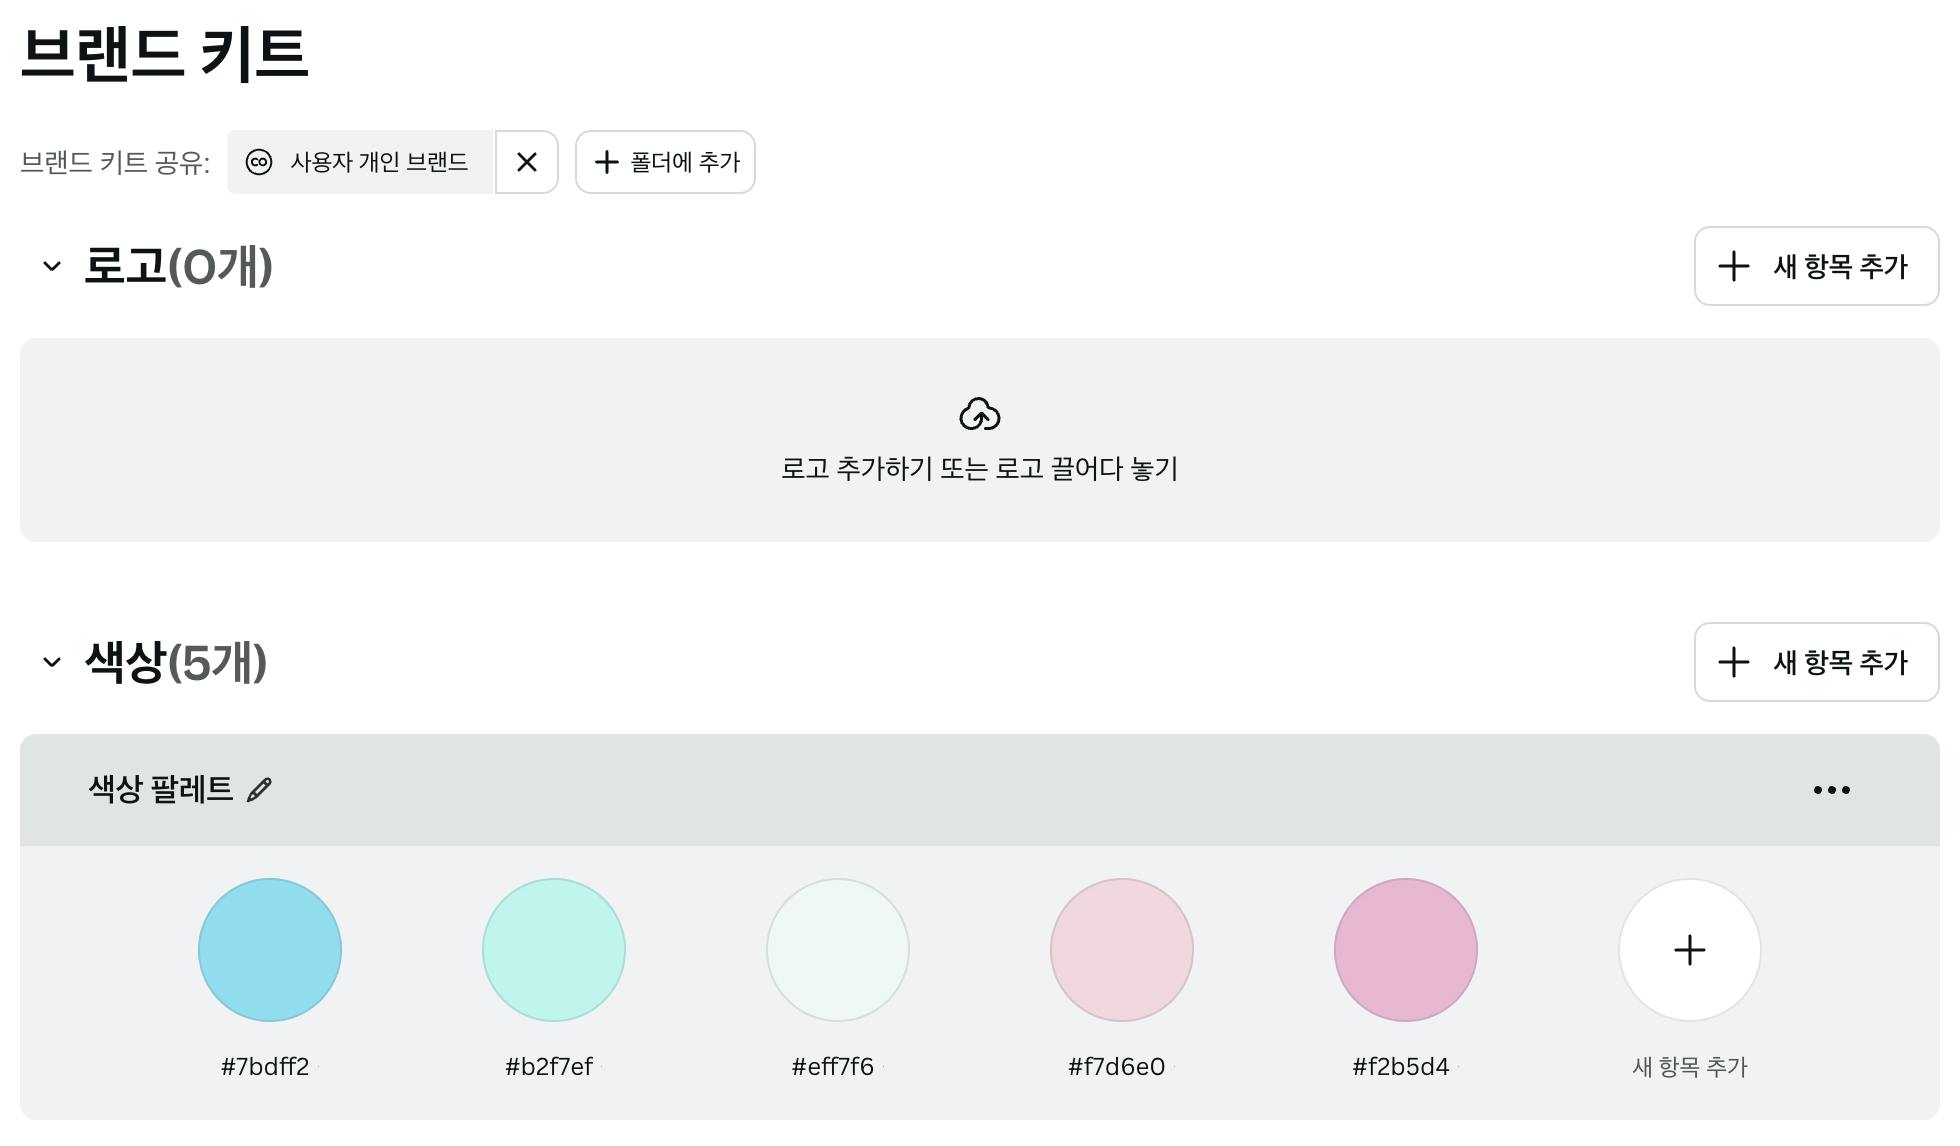The height and width of the screenshot is (1146, 1960).
Task: Click the 색상 팔레트 title text
Action: [160, 790]
